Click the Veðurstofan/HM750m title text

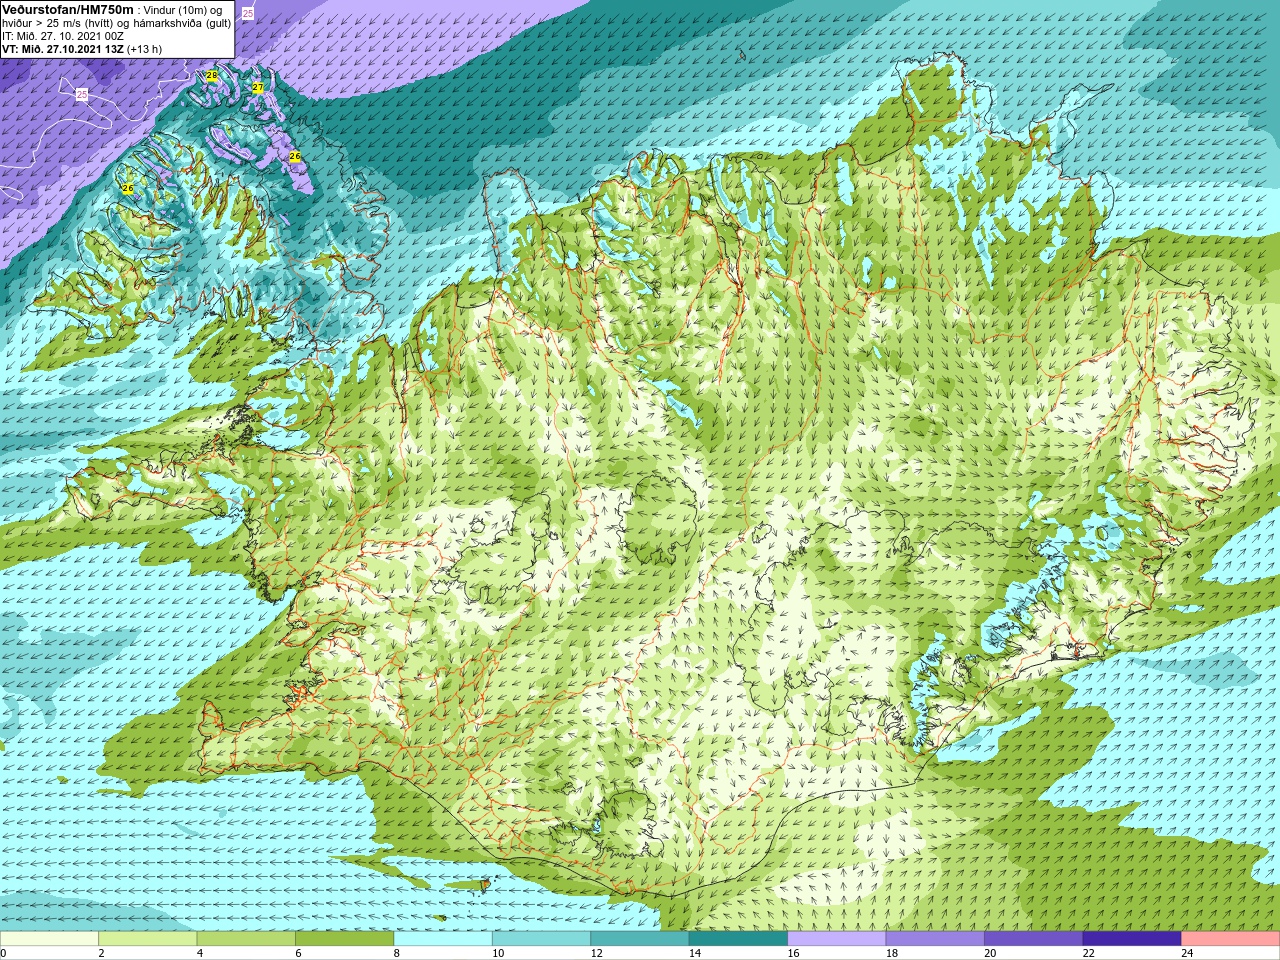67,9
